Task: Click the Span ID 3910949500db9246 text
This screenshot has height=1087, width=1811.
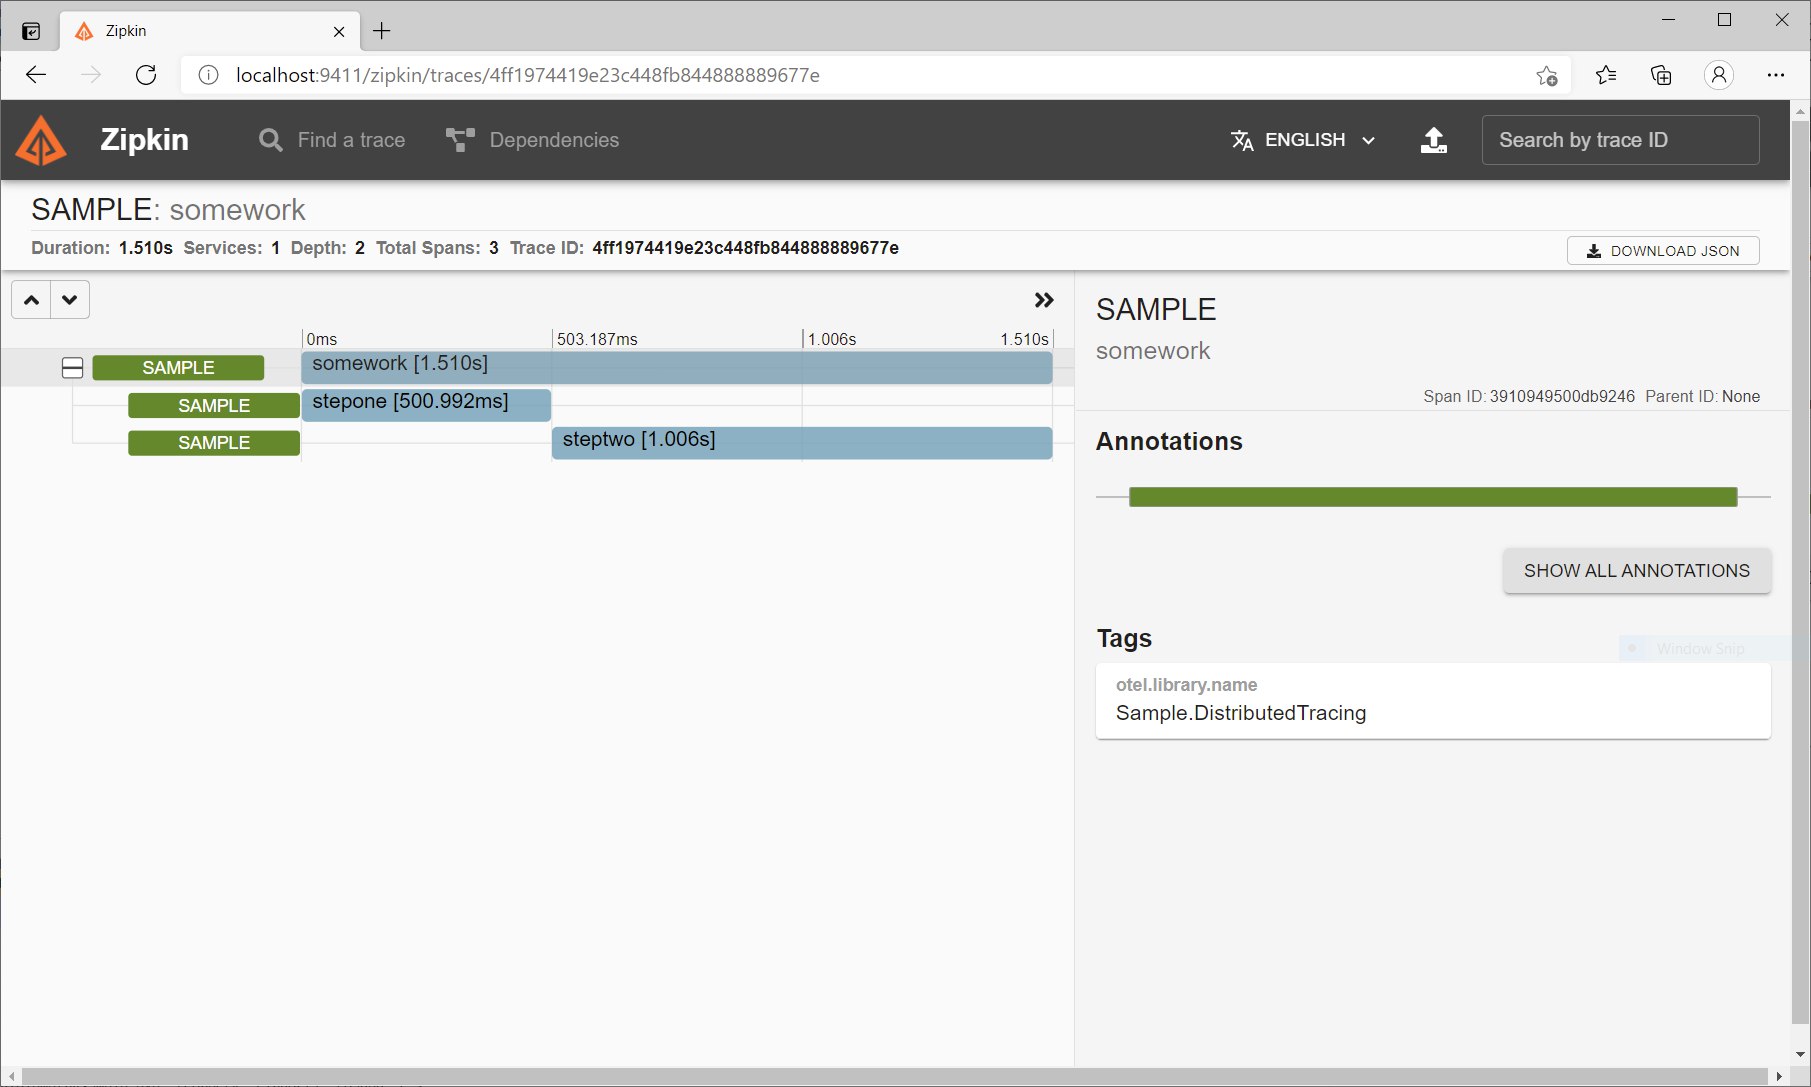Action: tap(1529, 396)
